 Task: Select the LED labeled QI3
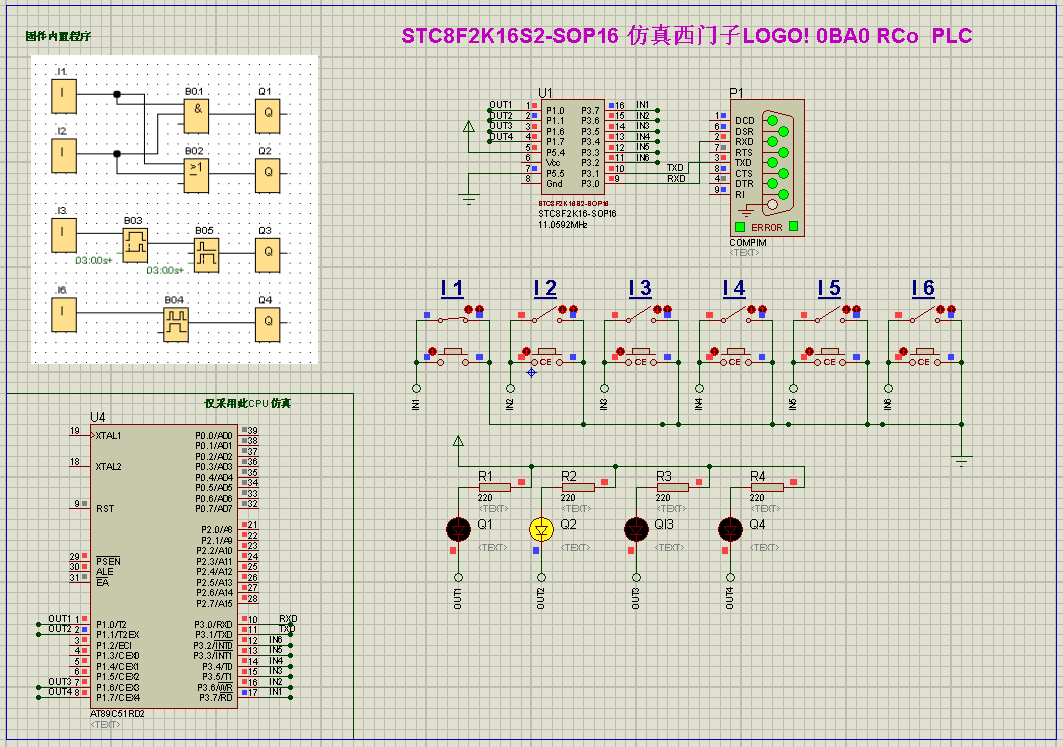(636, 529)
